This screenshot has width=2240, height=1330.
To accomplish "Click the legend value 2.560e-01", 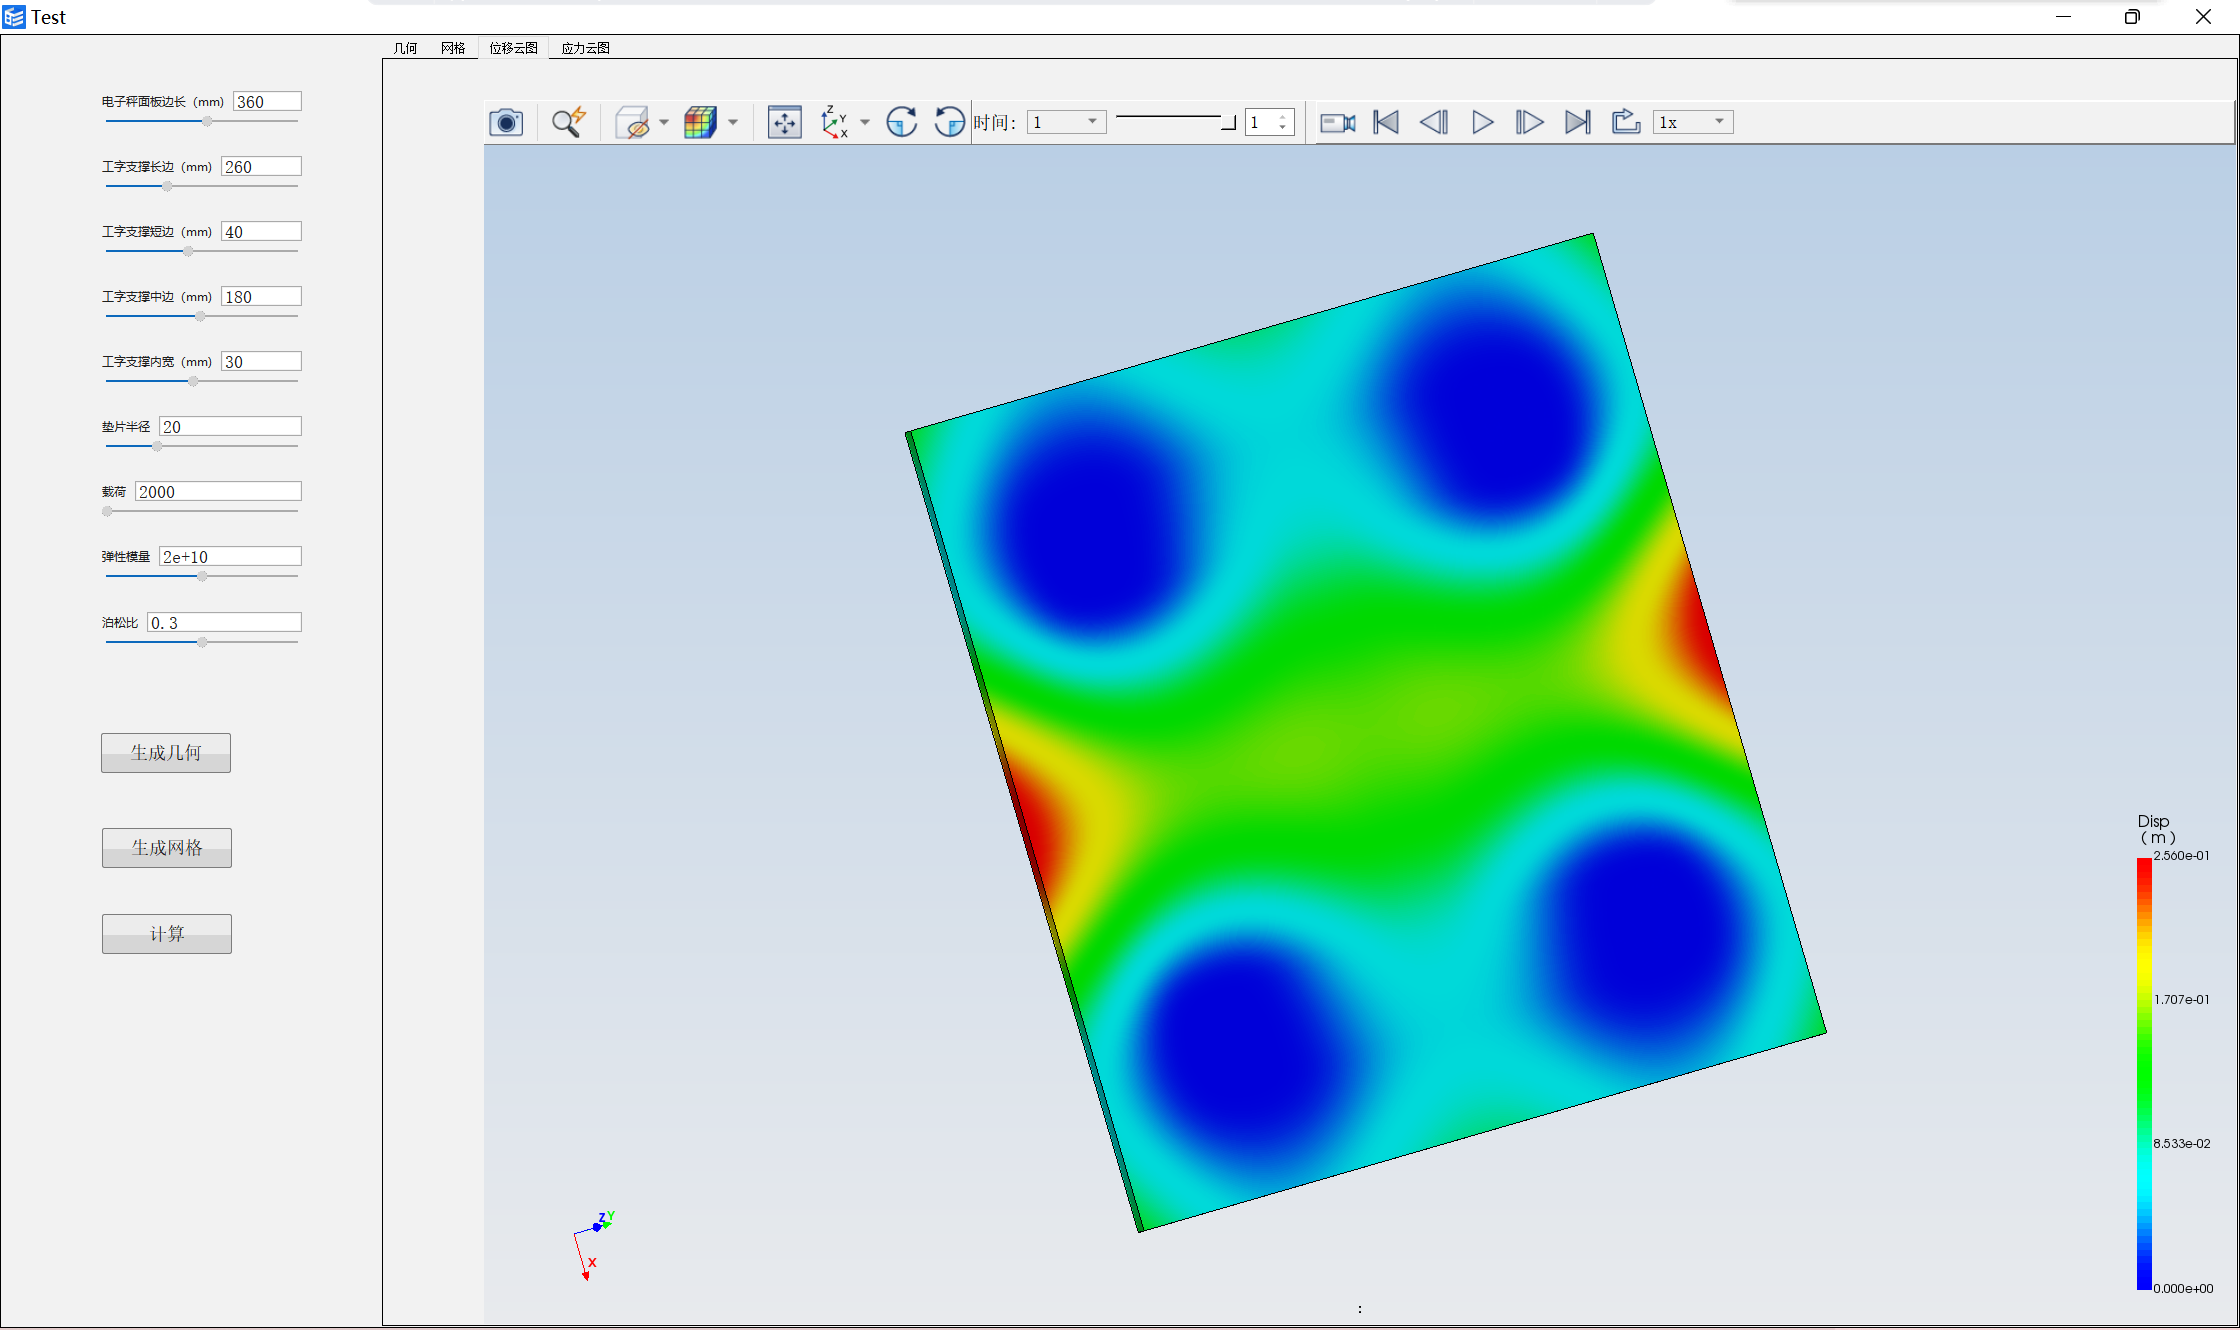I will tap(2181, 856).
